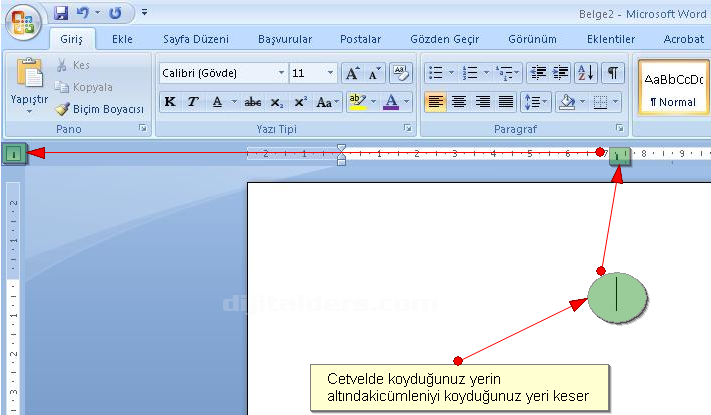Switch to the Giriş tab
The width and height of the screenshot is (711, 415).
pyautogui.click(x=72, y=39)
